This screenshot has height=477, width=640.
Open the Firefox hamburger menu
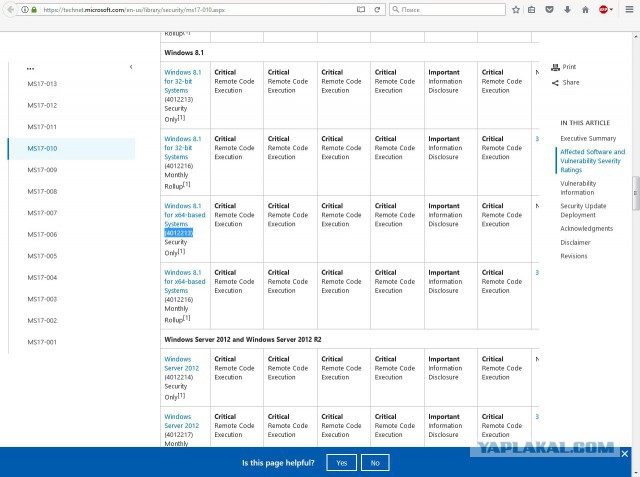(x=629, y=9)
